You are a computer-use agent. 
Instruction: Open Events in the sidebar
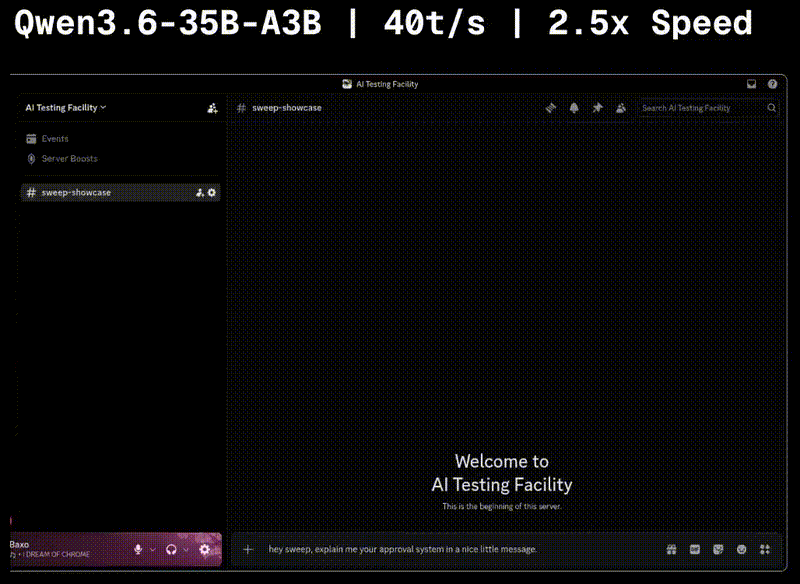point(47,139)
